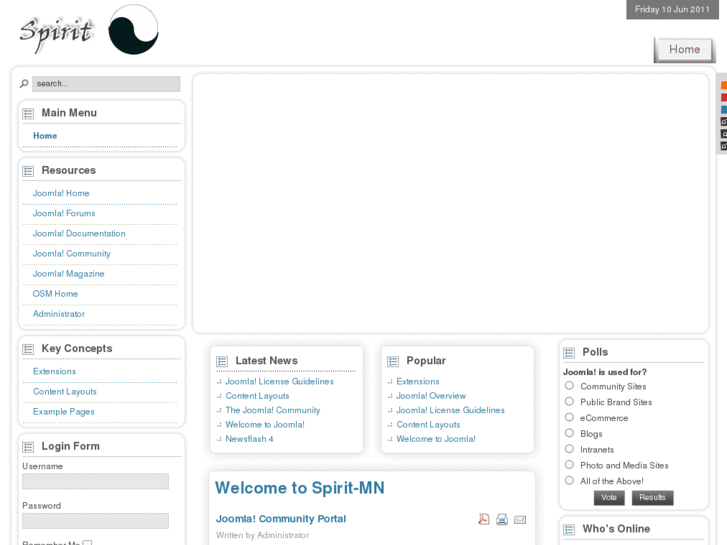Focus the search input field
This screenshot has width=727, height=545.
click(106, 84)
